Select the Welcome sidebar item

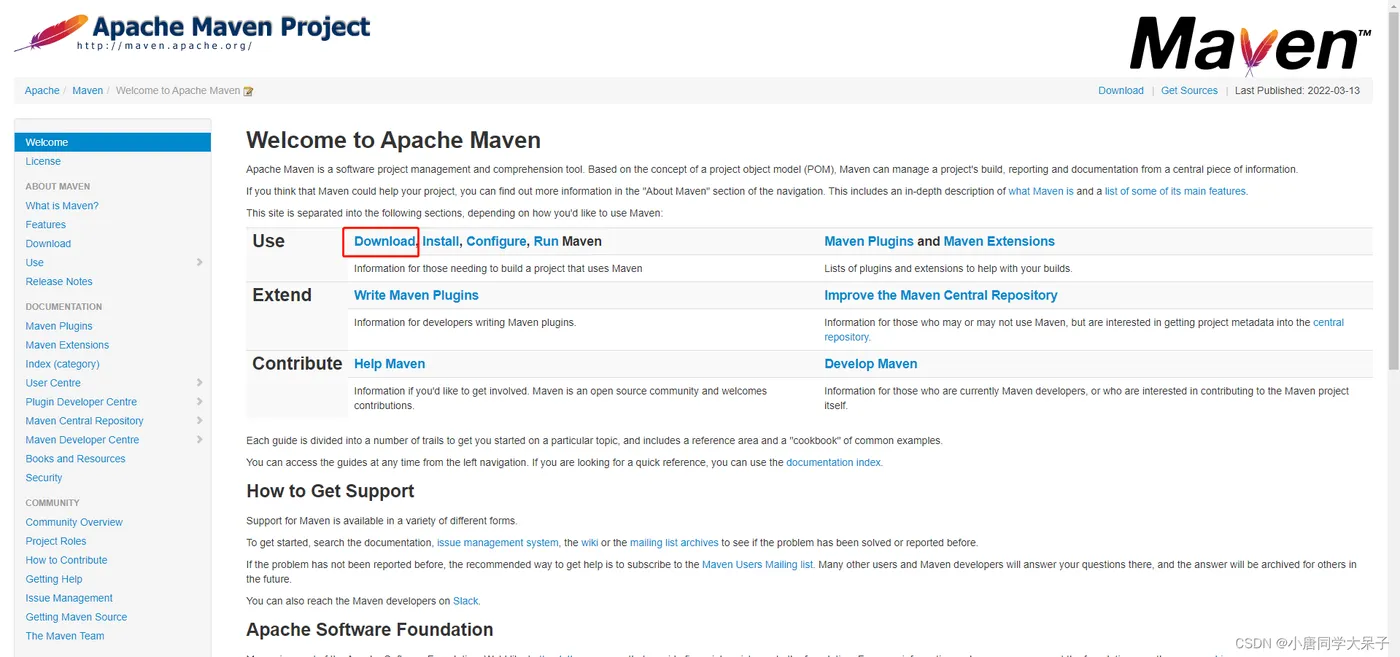112,142
